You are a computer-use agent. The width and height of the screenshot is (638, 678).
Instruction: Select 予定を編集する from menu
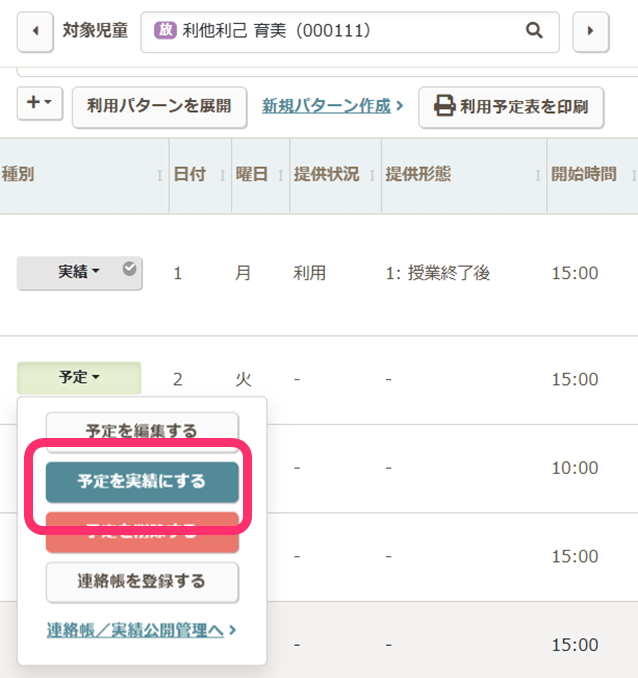coord(142,431)
